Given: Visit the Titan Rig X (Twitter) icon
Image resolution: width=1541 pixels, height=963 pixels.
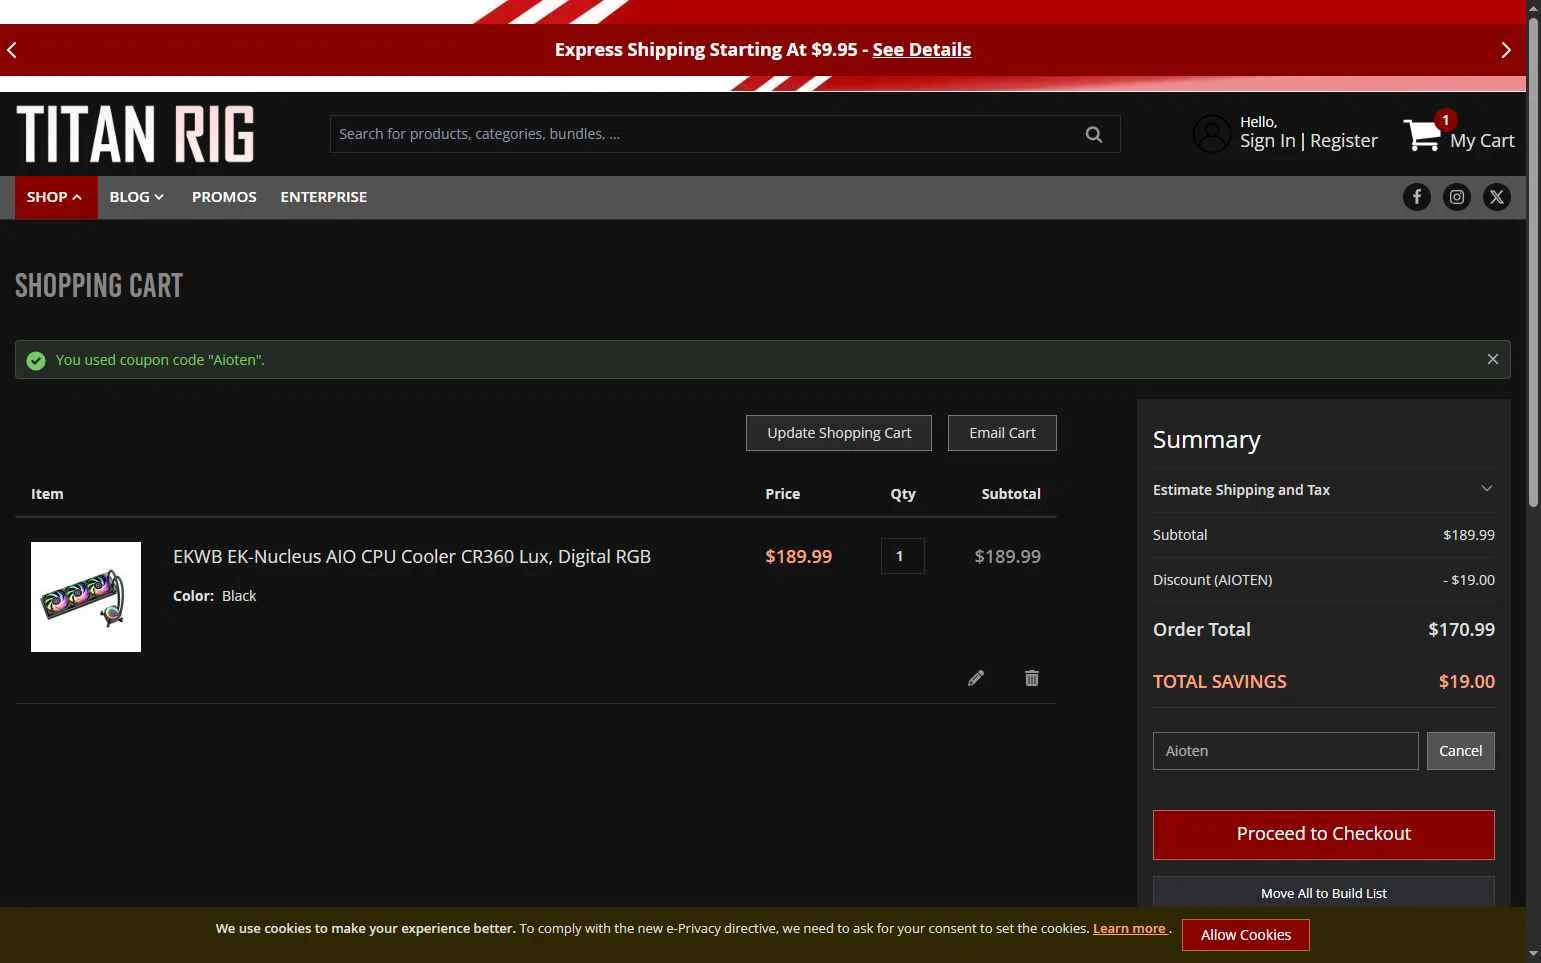Looking at the screenshot, I should click(x=1497, y=197).
